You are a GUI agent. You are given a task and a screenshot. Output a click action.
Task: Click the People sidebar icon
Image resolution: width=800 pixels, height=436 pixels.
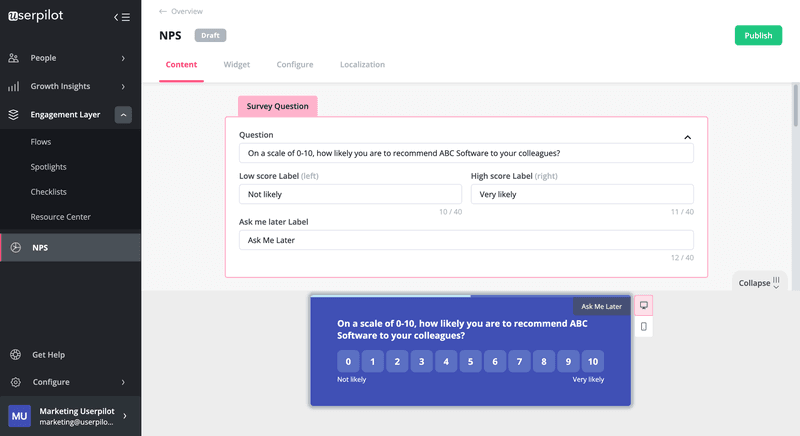pyautogui.click(x=14, y=59)
